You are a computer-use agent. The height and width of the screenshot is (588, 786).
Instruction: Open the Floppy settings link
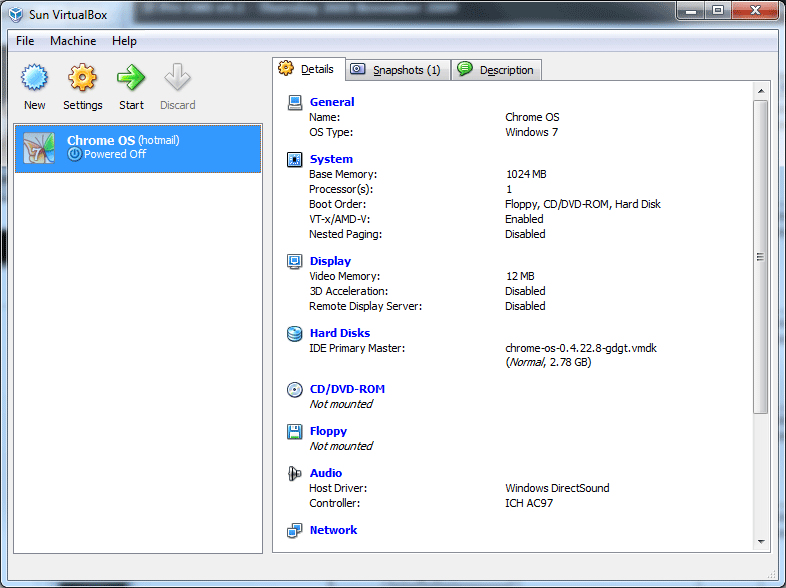pos(328,432)
